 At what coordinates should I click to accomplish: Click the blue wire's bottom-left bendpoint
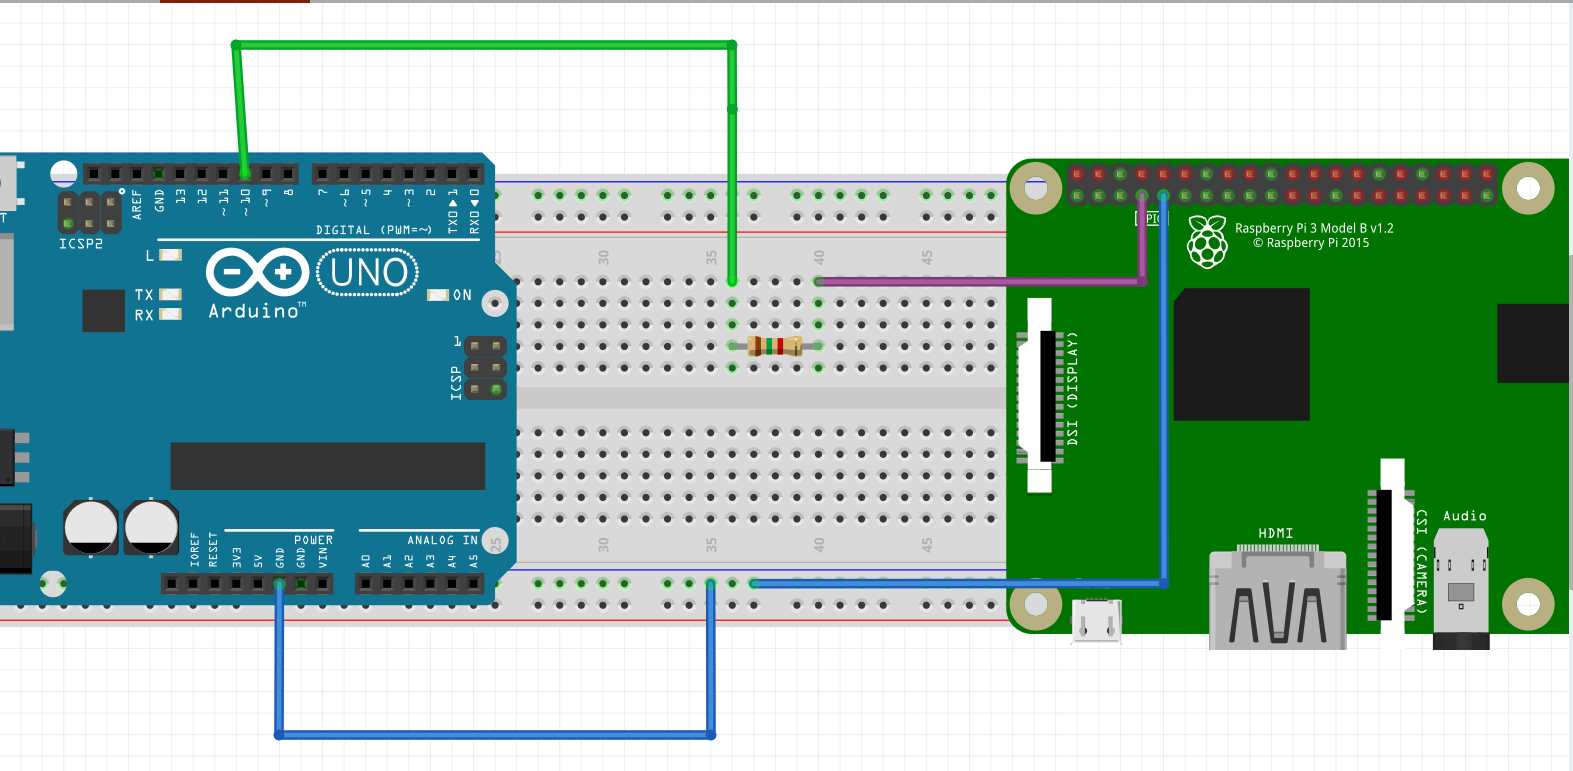coord(279,735)
